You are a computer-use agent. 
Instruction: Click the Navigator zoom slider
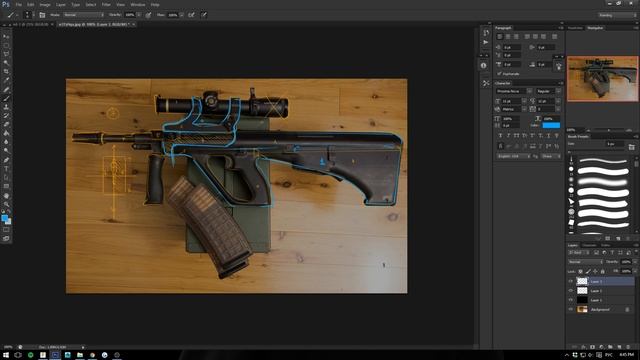(608, 130)
